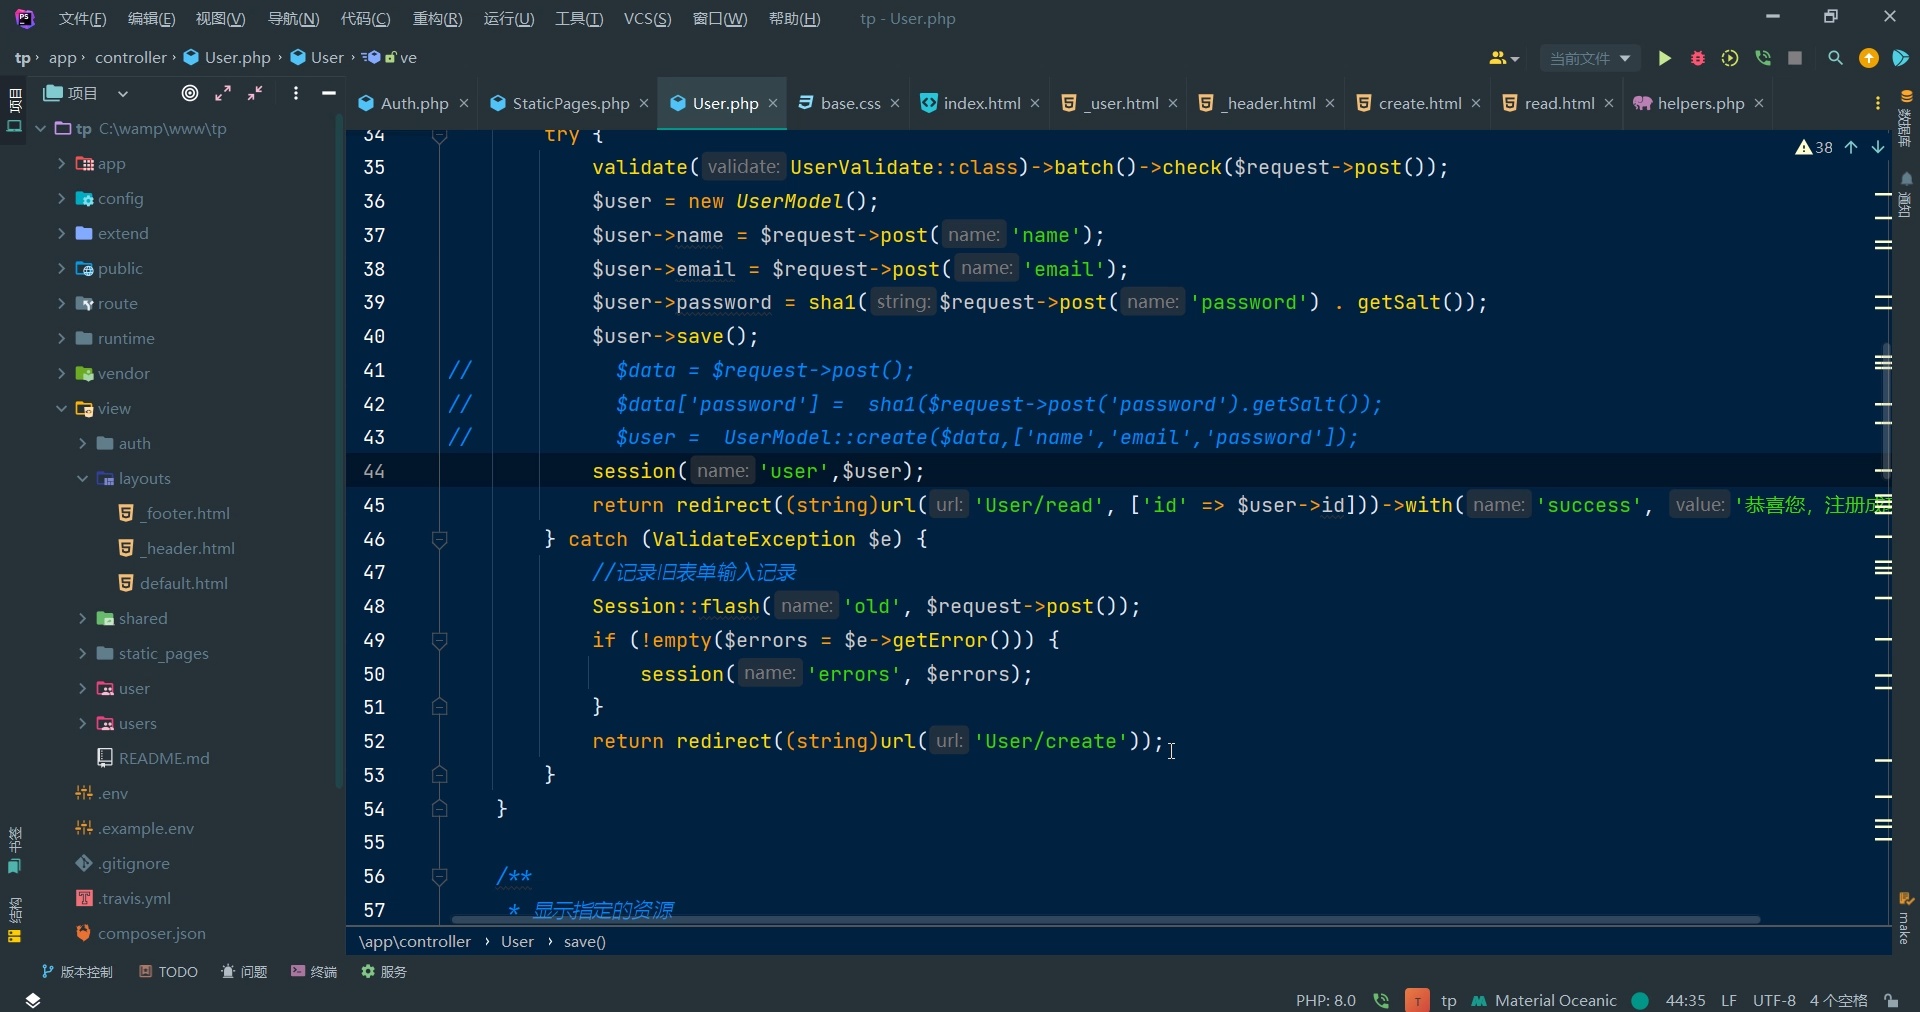Go to previous highlighted warning arrow
1920x1012 pixels.
click(x=1851, y=147)
